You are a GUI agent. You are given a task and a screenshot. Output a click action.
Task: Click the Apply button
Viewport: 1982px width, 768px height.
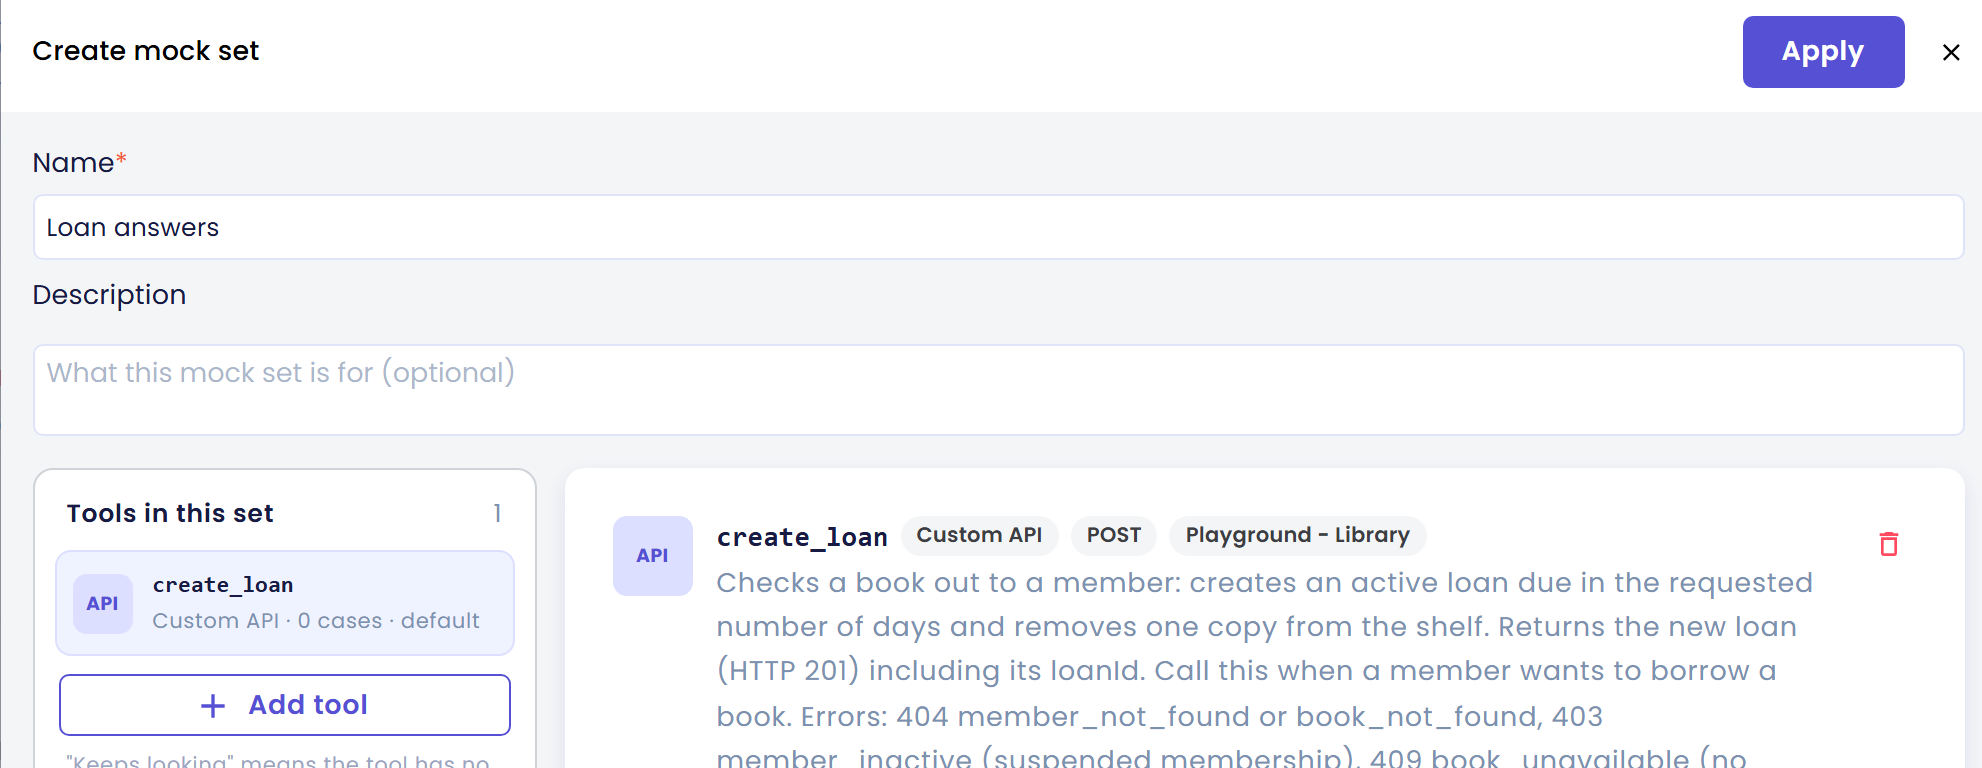(1823, 52)
